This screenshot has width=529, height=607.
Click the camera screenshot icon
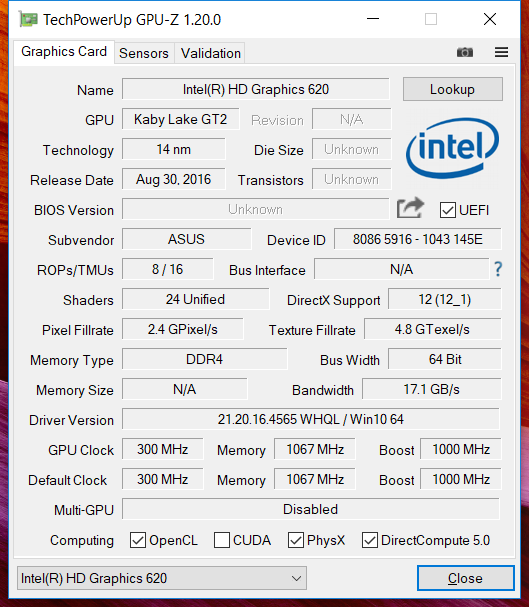(x=464, y=52)
